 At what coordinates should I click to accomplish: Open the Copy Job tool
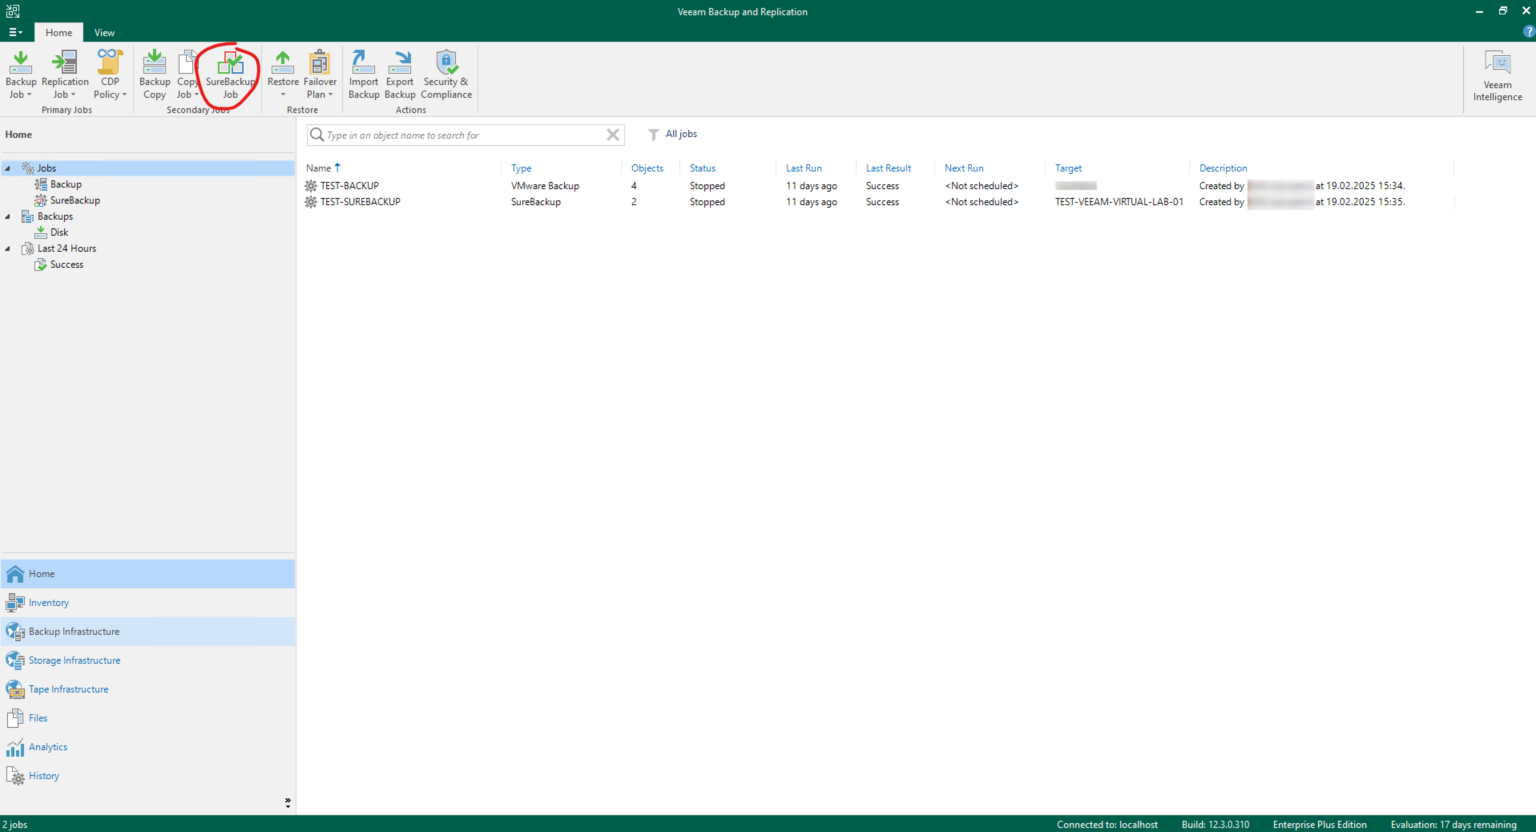(187, 74)
